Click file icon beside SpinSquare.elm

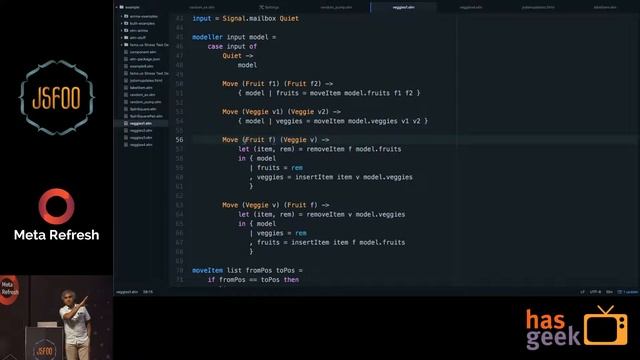[x=126, y=109]
